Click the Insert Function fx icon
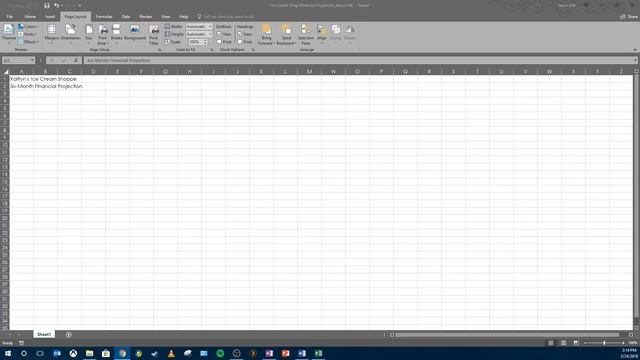This screenshot has height=360, width=640. tap(76, 60)
